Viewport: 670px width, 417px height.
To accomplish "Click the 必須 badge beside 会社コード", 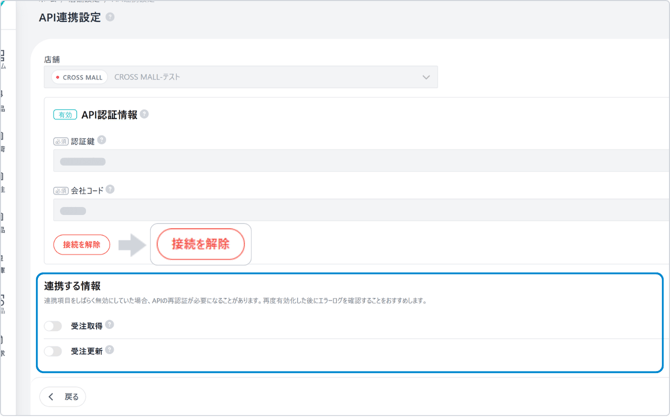I will 61,190.
